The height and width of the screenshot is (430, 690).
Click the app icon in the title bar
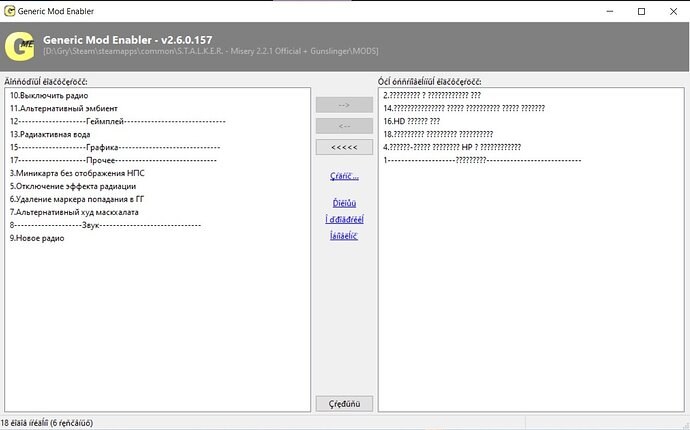(10, 10)
